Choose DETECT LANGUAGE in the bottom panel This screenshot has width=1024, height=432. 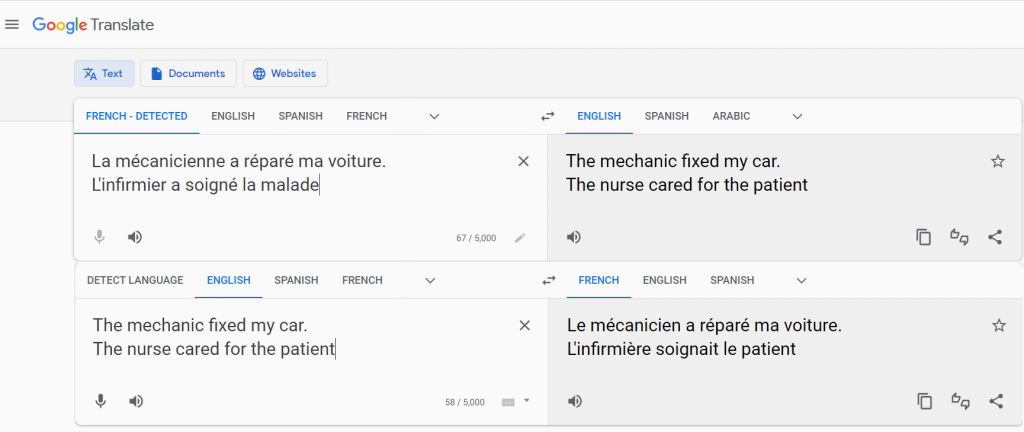point(135,280)
